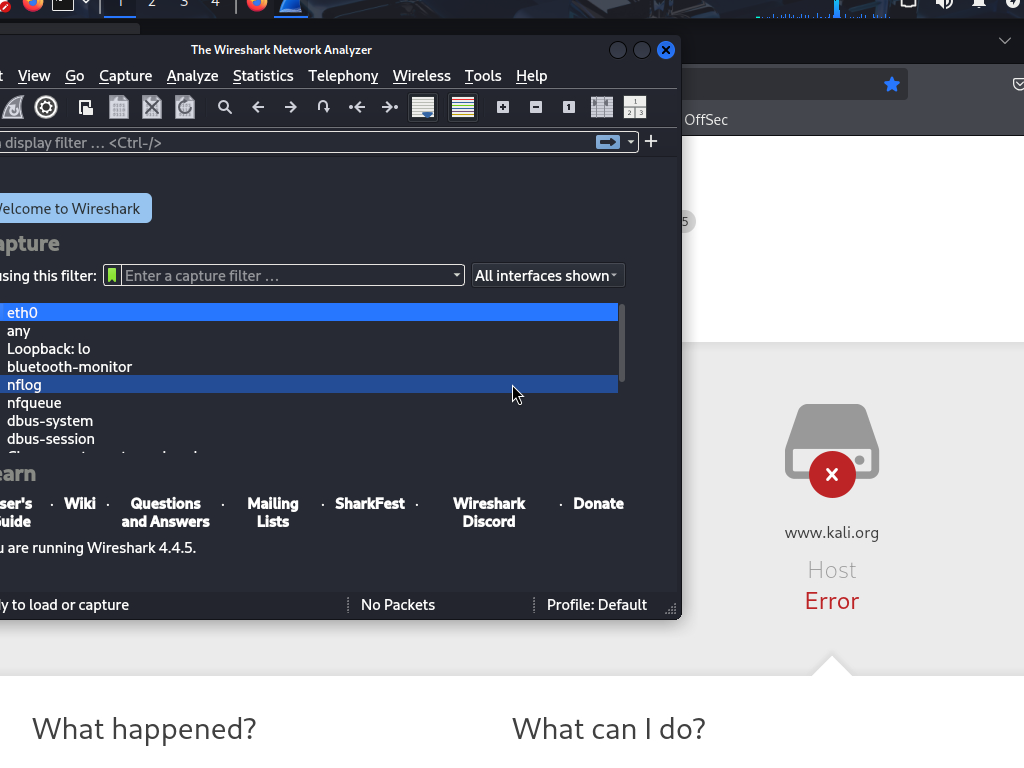Image resolution: width=1024 pixels, height=768 pixels.
Task: Select the Loopback: lo interface
Action: click(x=309, y=349)
